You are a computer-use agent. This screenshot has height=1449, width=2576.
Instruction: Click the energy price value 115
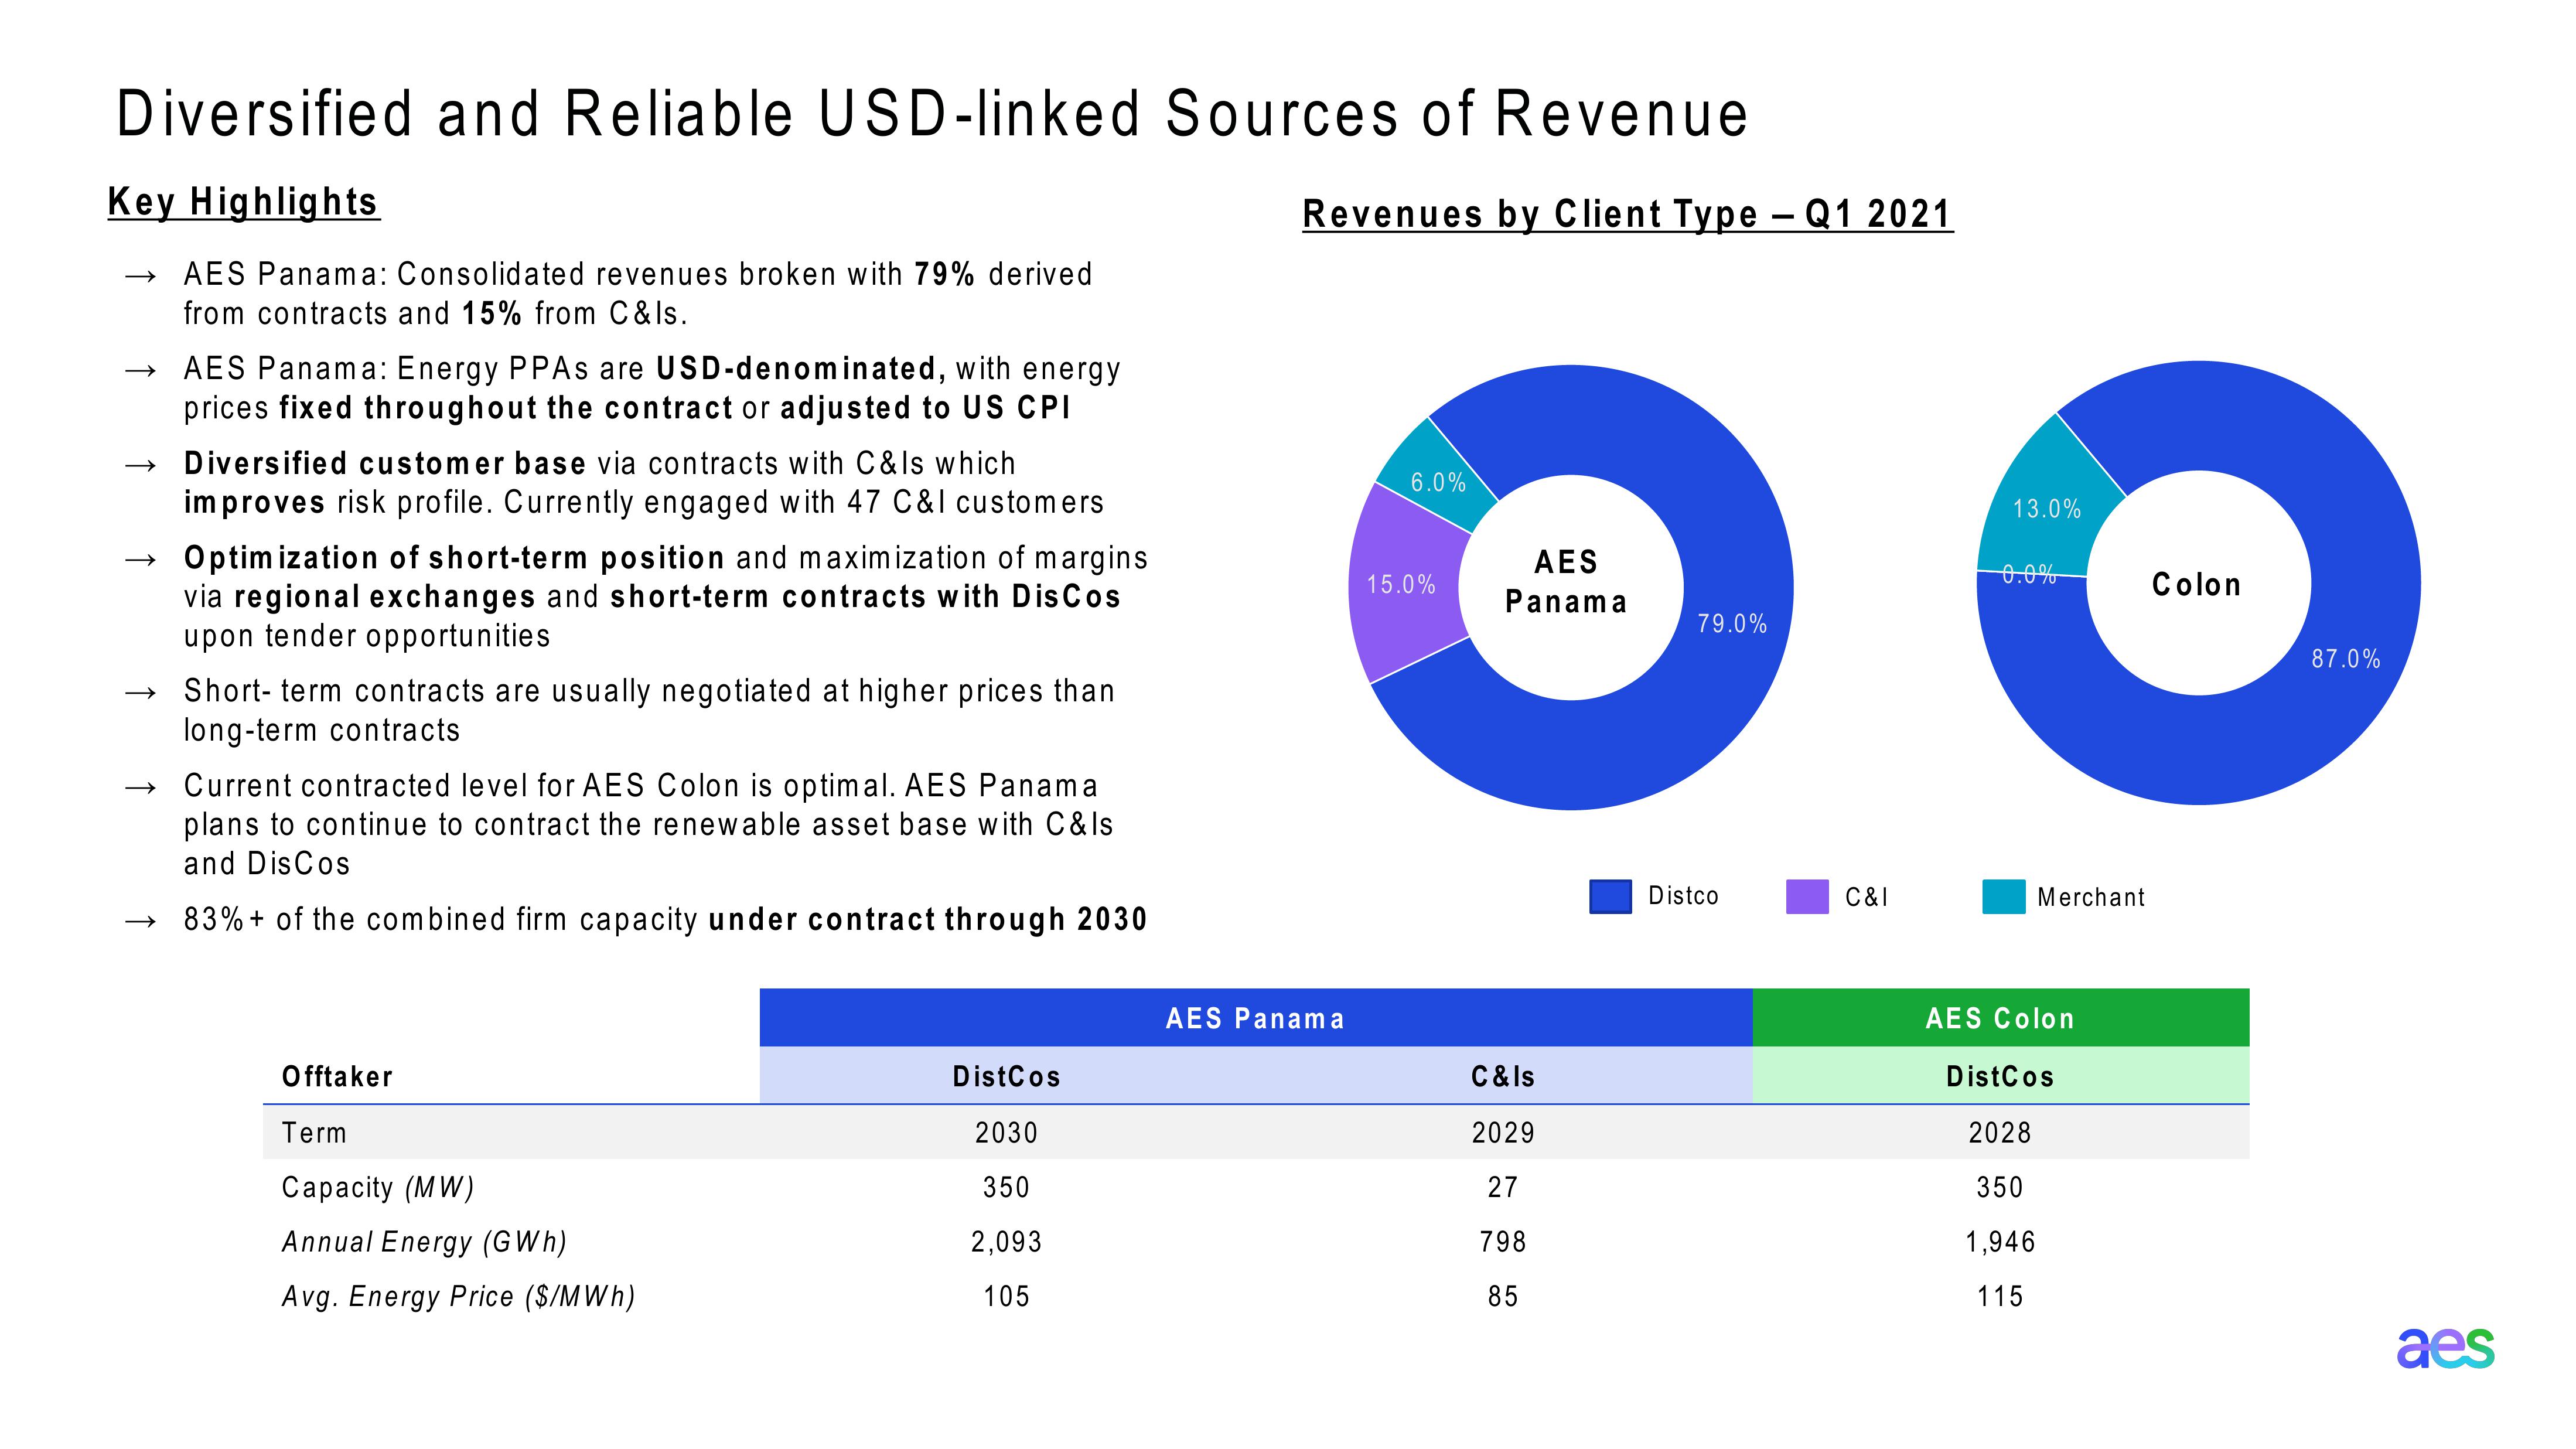coord(2000,1296)
